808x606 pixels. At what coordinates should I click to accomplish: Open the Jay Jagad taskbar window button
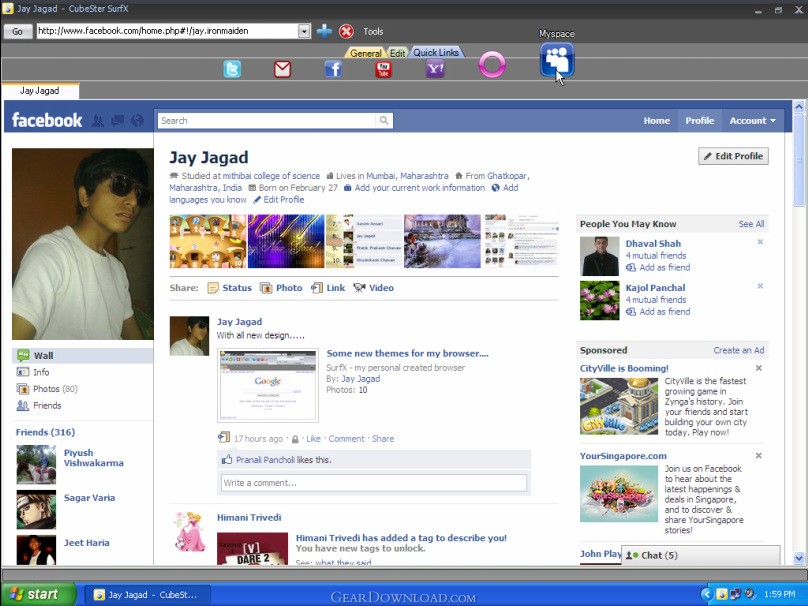tap(146, 595)
